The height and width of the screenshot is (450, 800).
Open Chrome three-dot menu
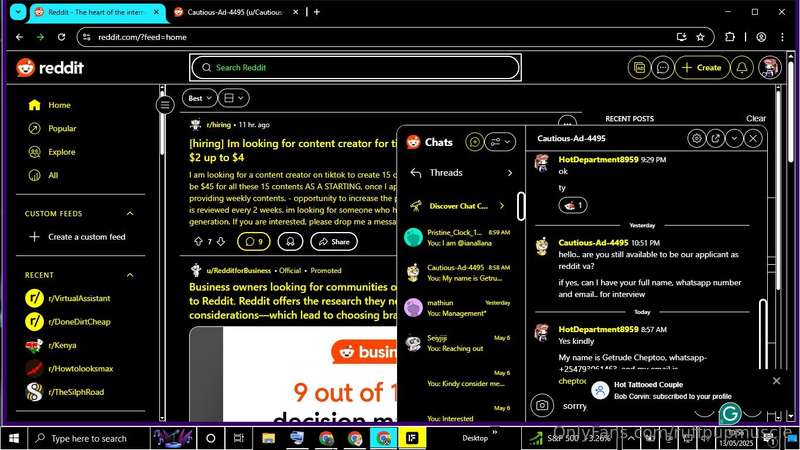tap(782, 37)
